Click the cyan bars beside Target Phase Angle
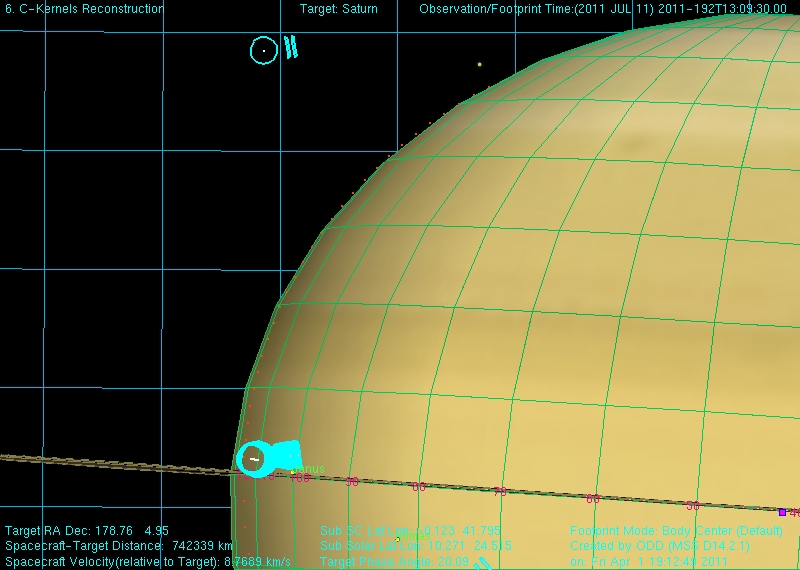Image resolution: width=800 pixels, height=570 pixels. pyautogui.click(x=483, y=564)
